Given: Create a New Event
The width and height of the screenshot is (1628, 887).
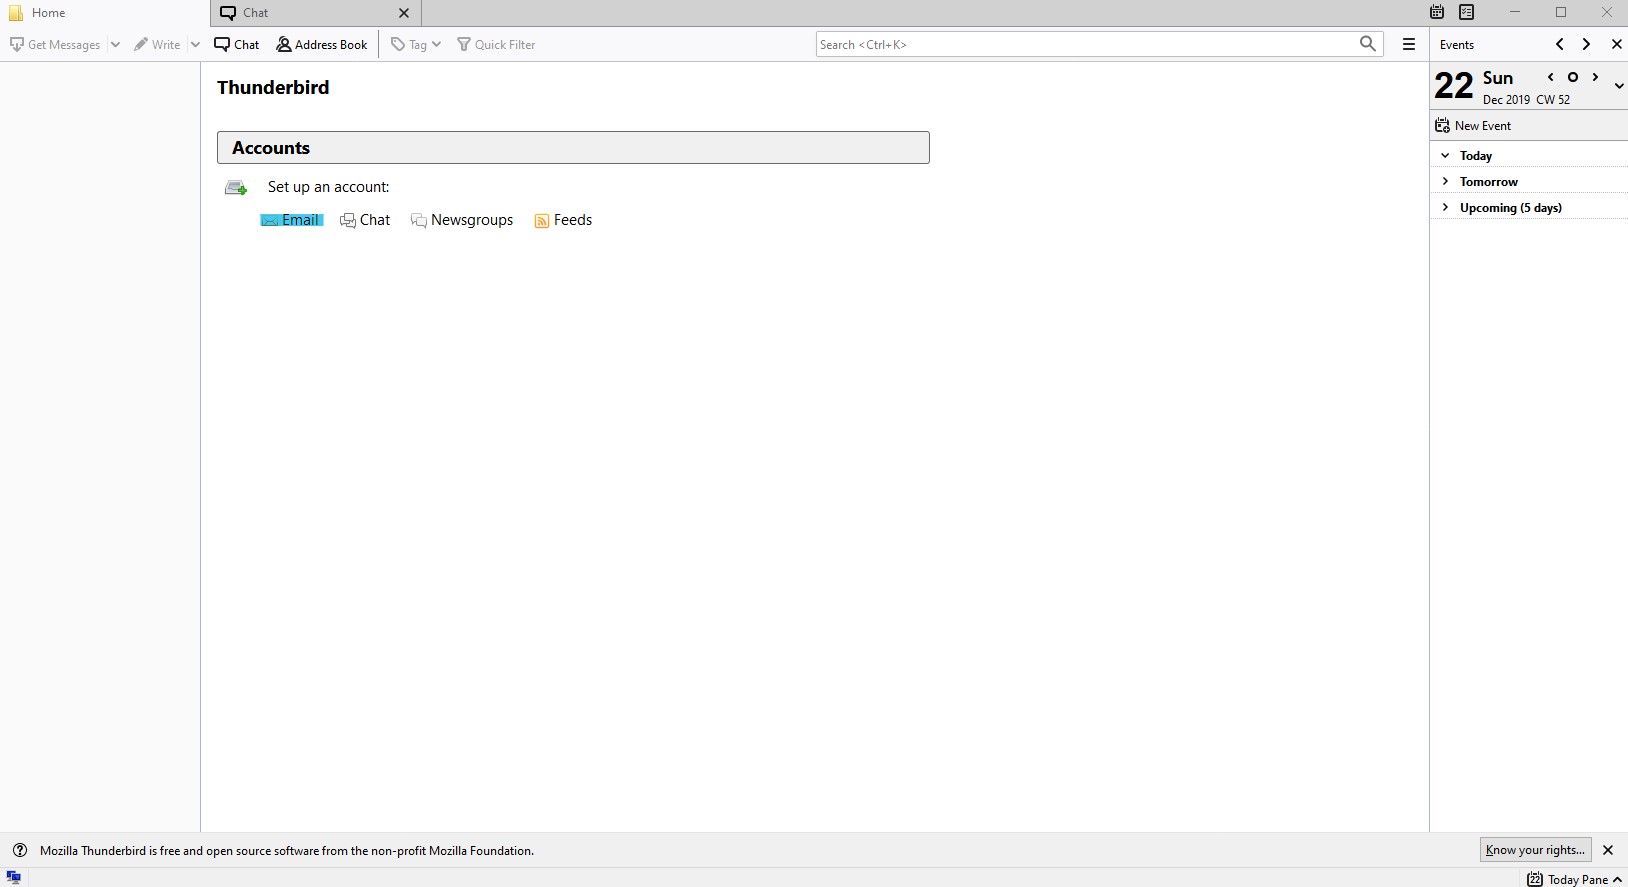Looking at the screenshot, I should 1474,126.
